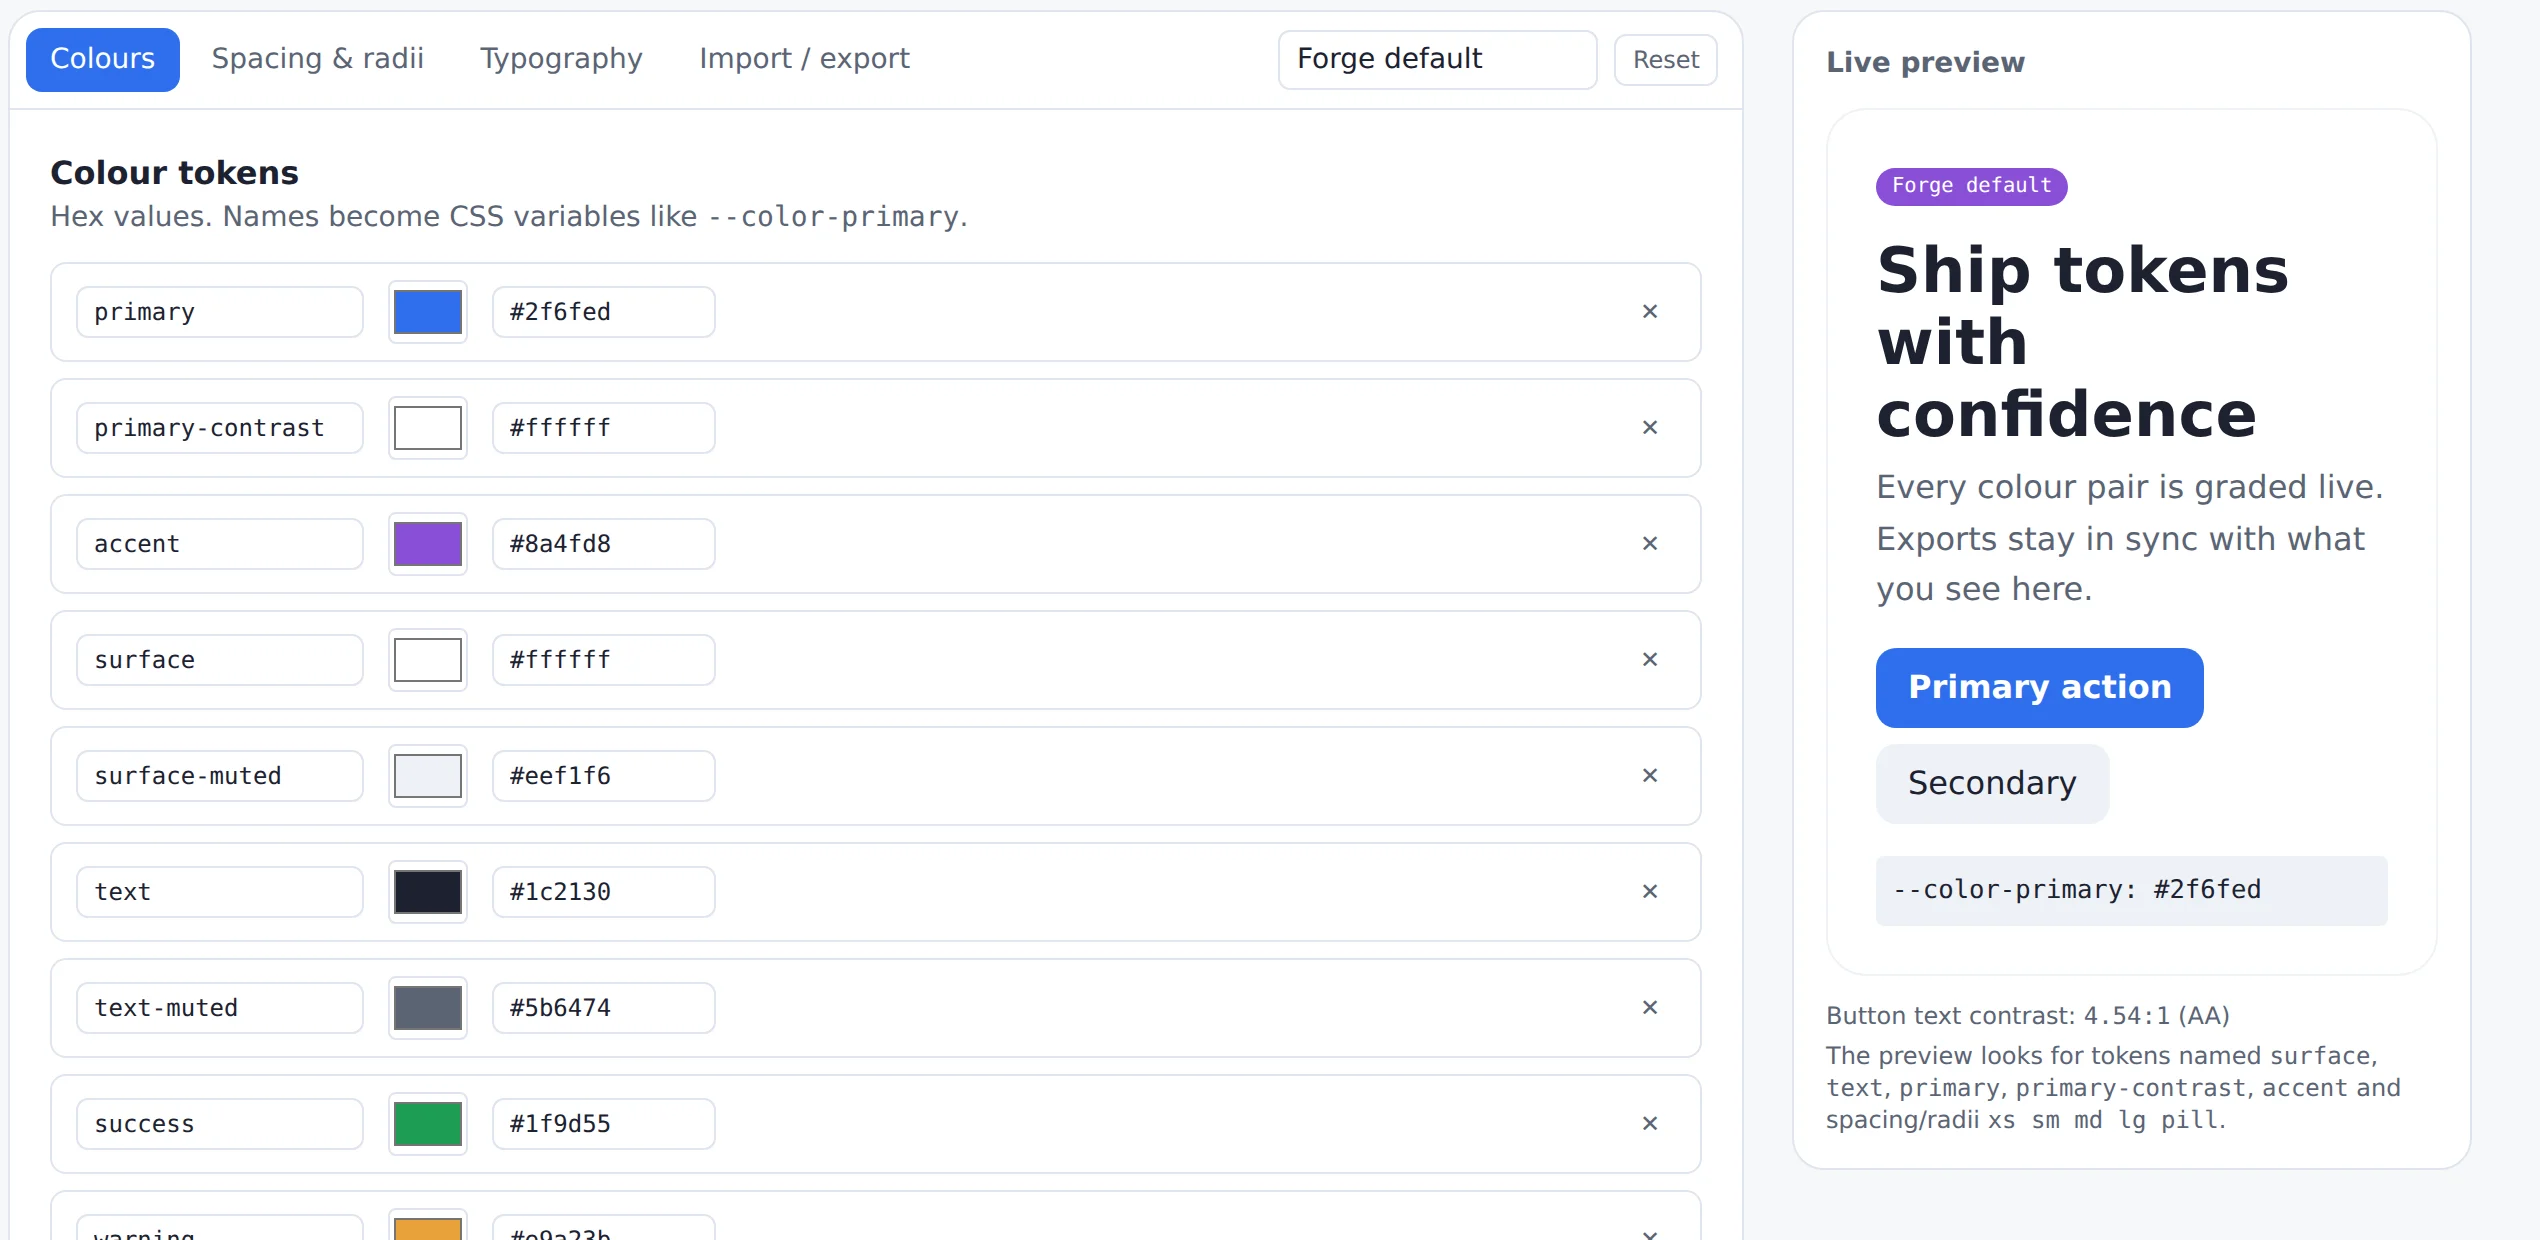Remove the primary colour token row
The height and width of the screenshot is (1240, 2540).
click(1650, 312)
